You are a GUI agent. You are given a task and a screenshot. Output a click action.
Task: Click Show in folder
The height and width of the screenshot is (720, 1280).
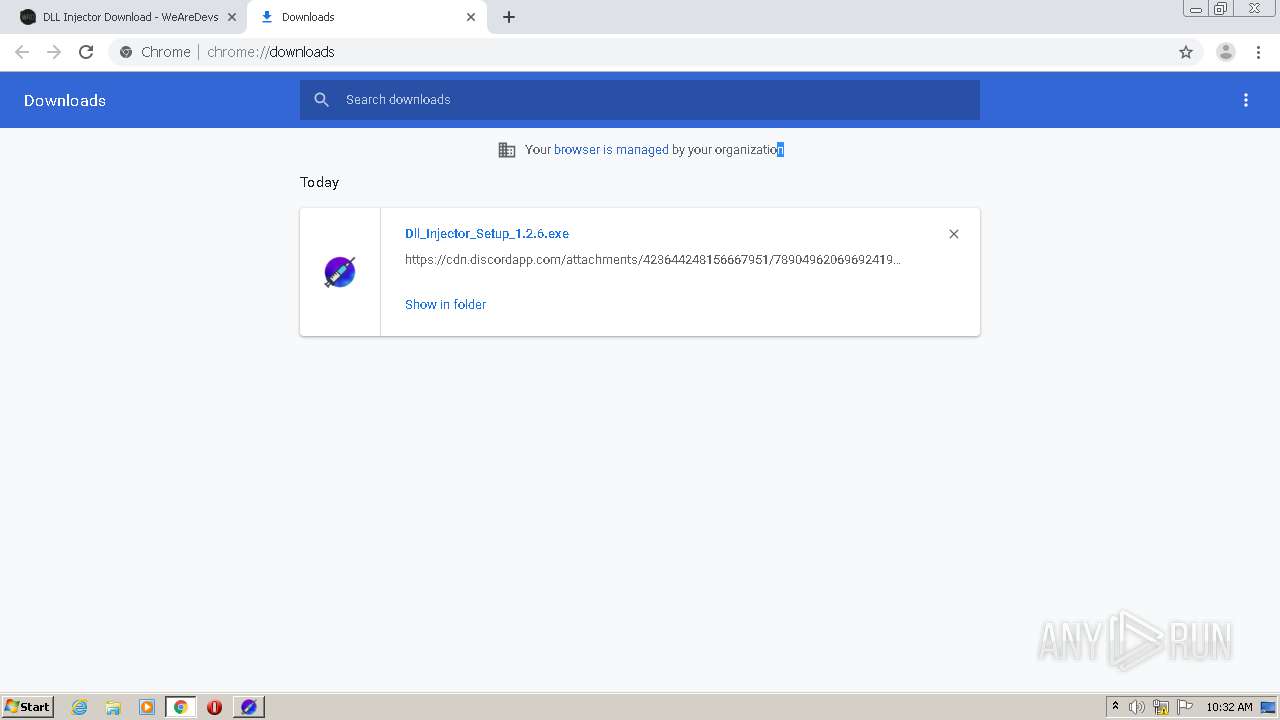tap(445, 304)
